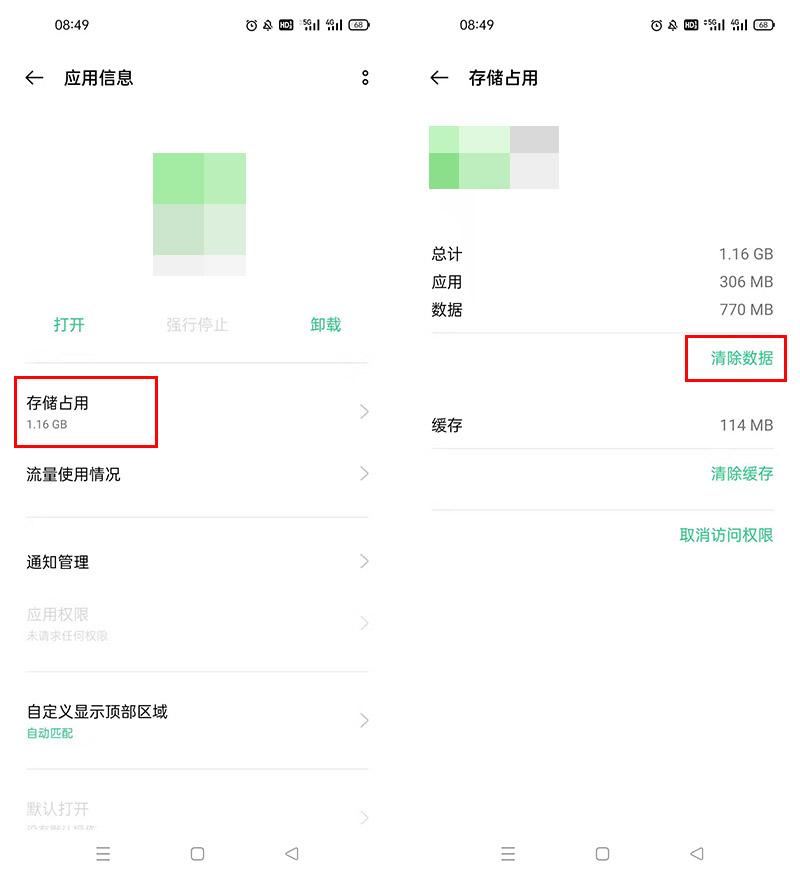Tap 卸载 to uninstall the app
The width and height of the screenshot is (800, 878).
tap(325, 324)
